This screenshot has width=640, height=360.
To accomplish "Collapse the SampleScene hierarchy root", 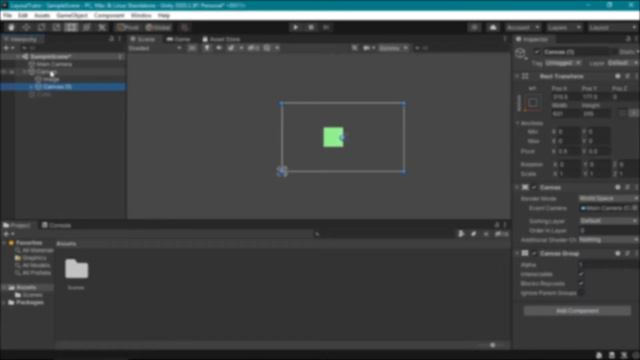I will [x=18, y=57].
